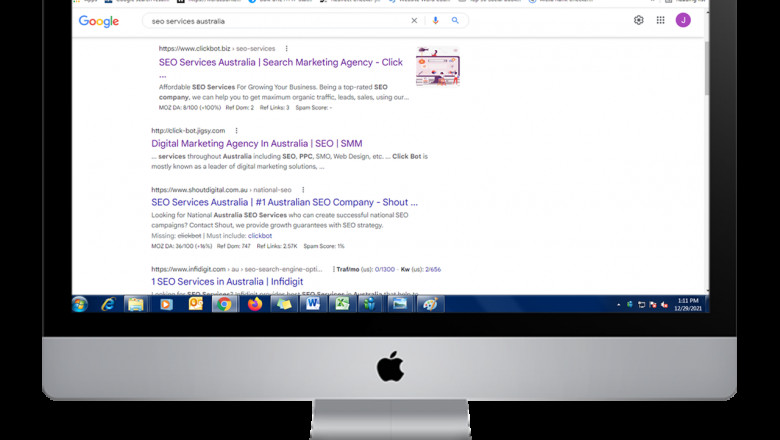Open options menu beside shoutdigital.com.au URL

tap(303, 189)
